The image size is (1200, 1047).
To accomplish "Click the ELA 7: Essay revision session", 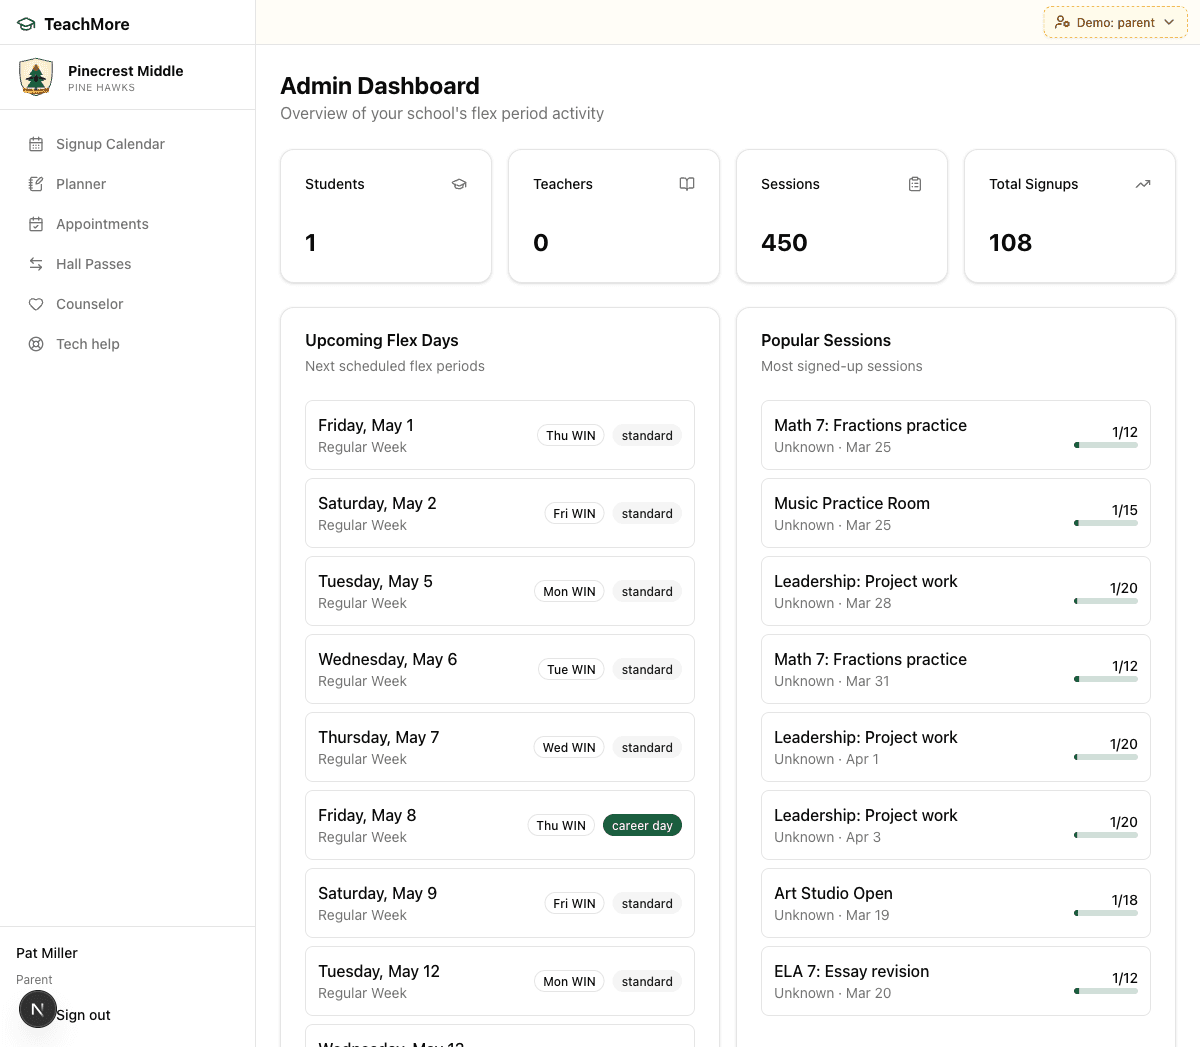I will (x=956, y=981).
